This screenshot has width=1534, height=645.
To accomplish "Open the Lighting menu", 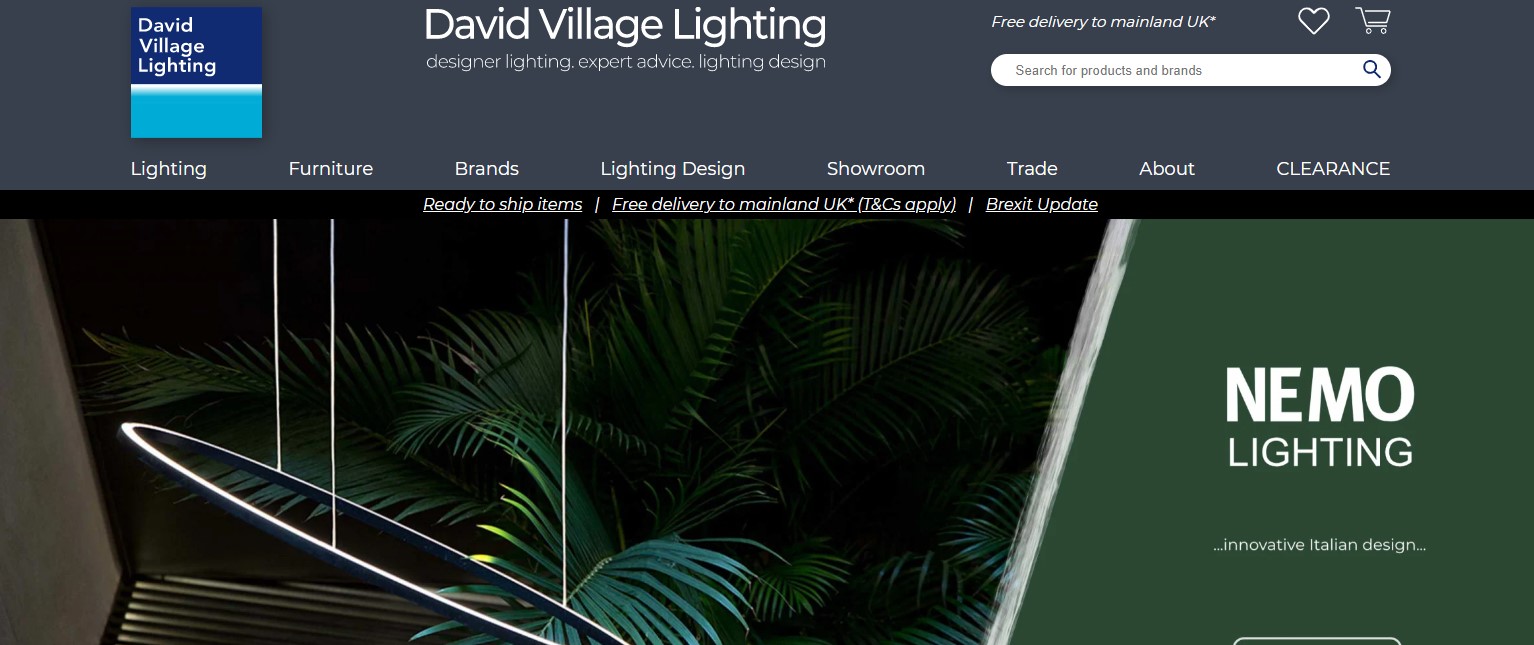I will pyautogui.click(x=168, y=169).
